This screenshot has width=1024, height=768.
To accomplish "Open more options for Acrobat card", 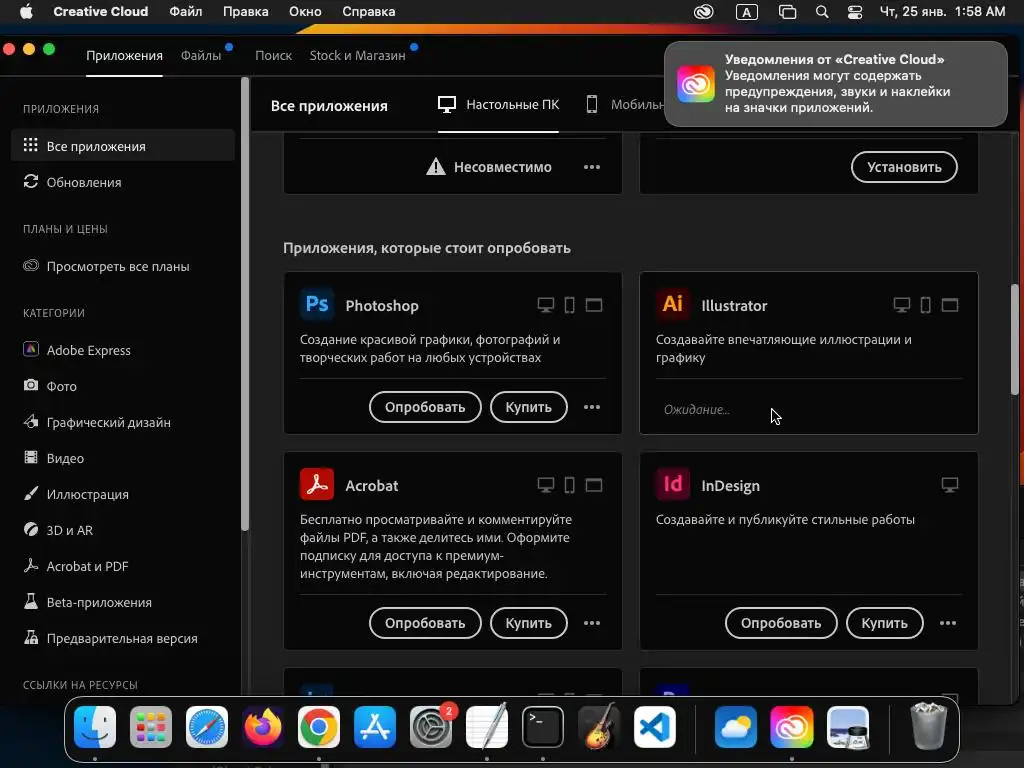I will [592, 623].
